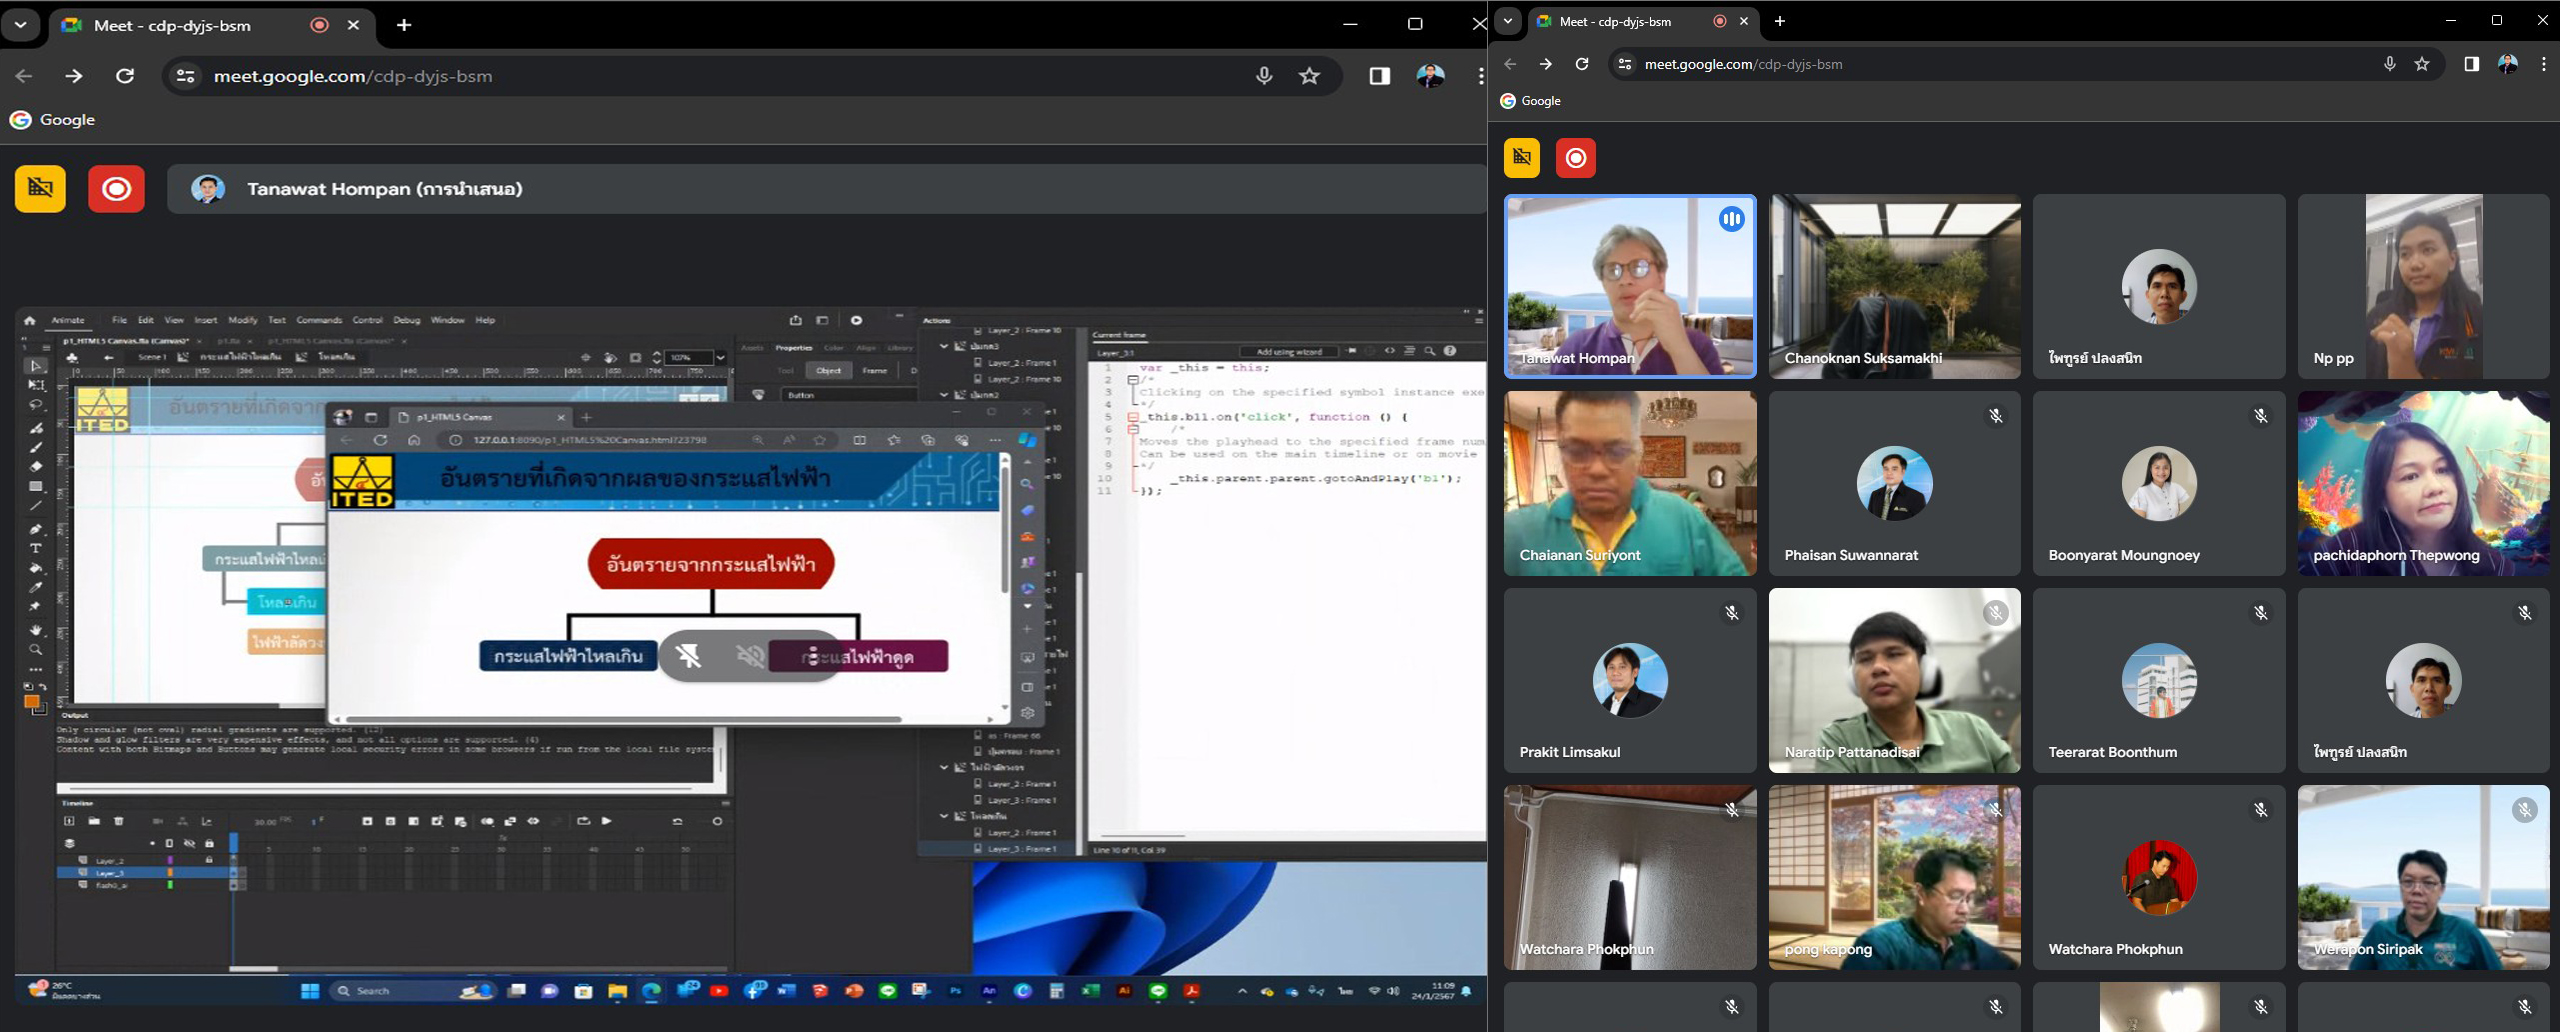Open Chrome three-dot menu in right window
The height and width of the screenshot is (1032, 2560).
point(2543,64)
